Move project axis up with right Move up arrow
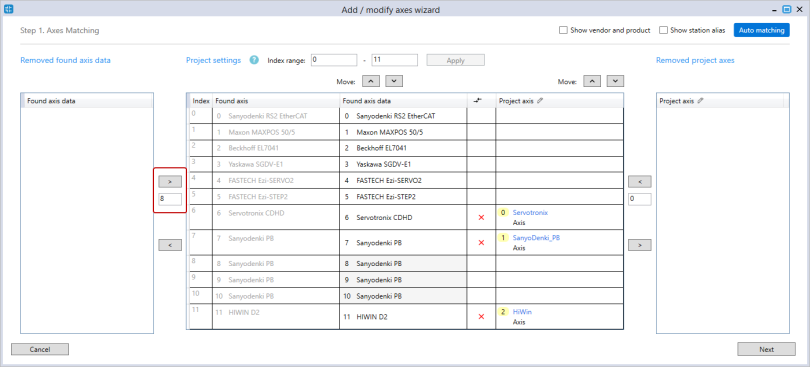The width and height of the screenshot is (810, 367). tap(592, 81)
